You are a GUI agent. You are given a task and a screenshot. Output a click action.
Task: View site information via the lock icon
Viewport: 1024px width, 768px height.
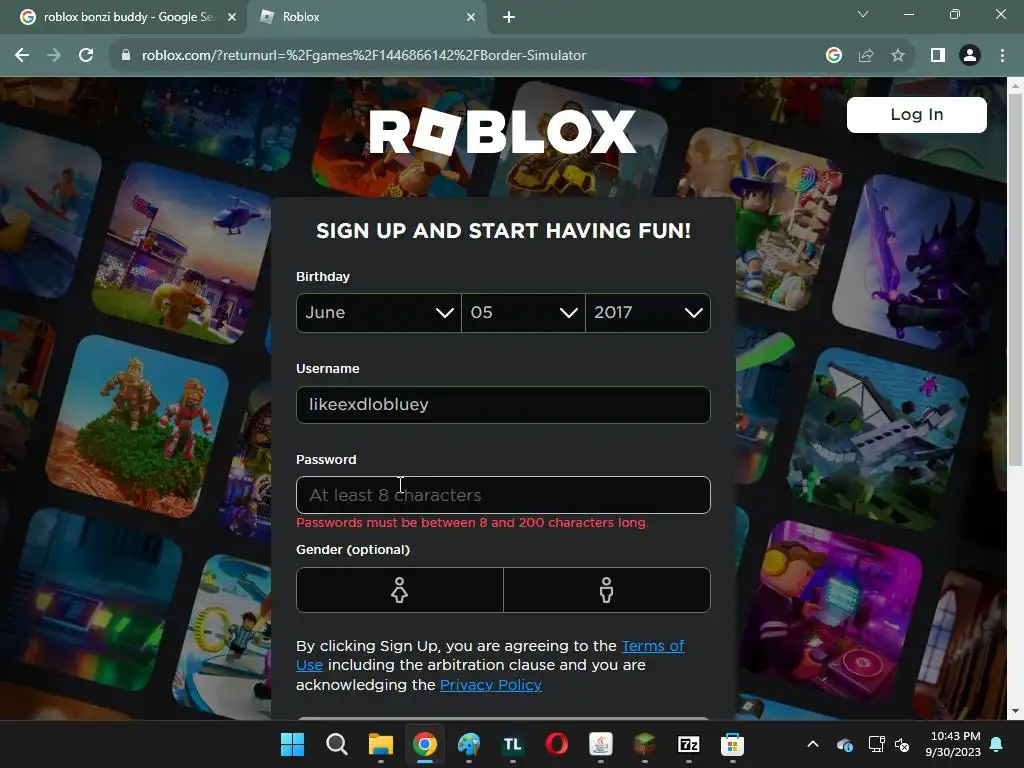126,56
